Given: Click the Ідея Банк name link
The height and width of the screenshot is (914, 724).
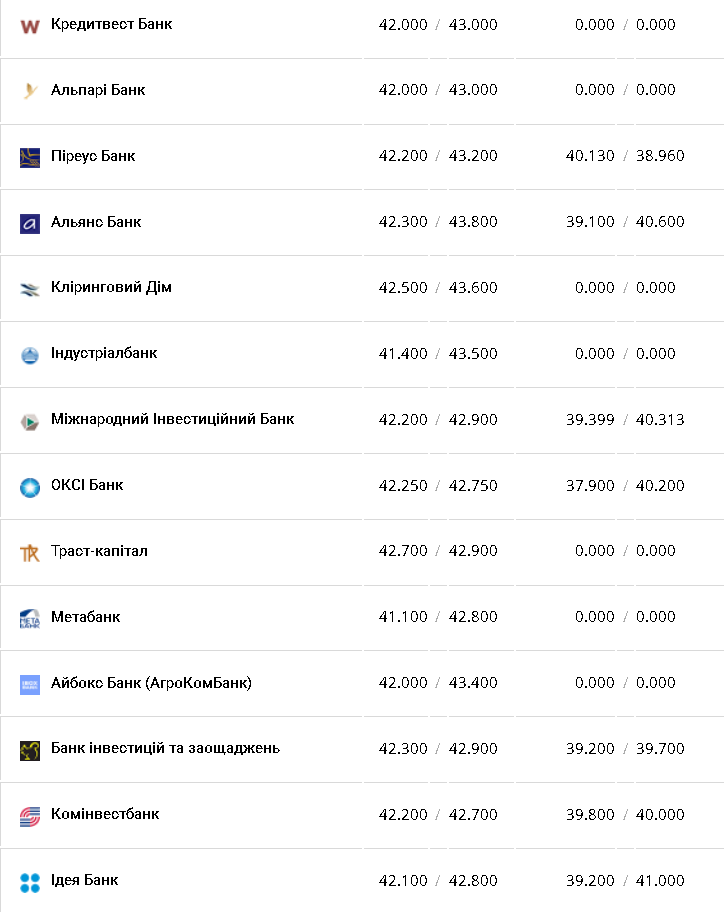Looking at the screenshot, I should click(x=84, y=880).
